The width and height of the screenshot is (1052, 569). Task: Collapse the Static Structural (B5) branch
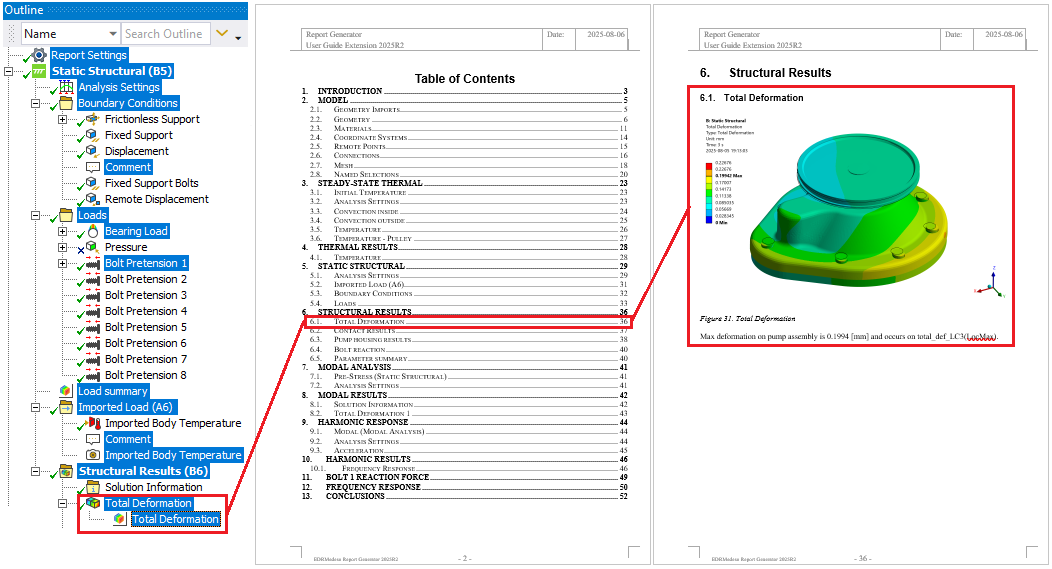8,71
